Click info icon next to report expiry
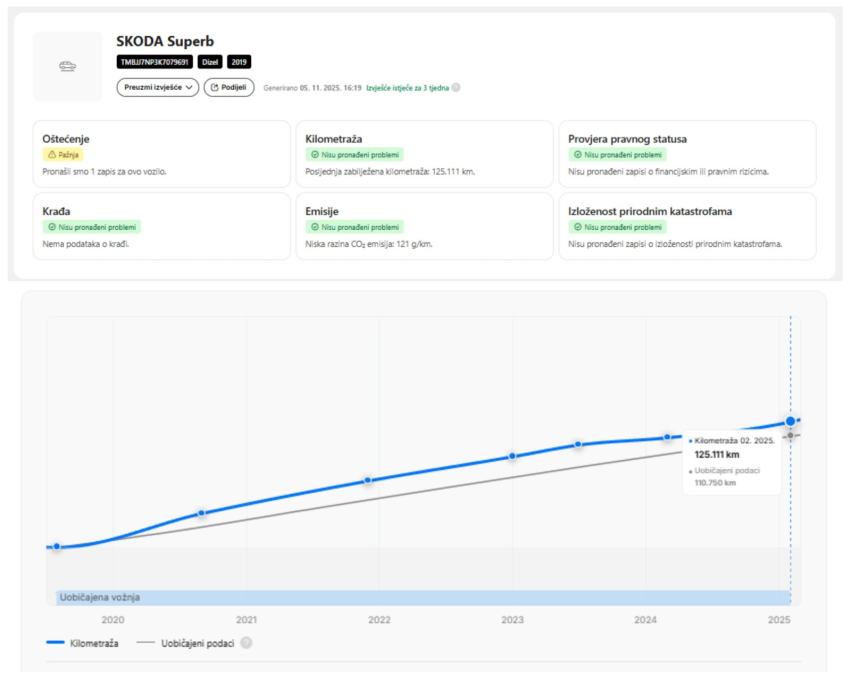Viewport: 851px width, 690px height. (456, 88)
